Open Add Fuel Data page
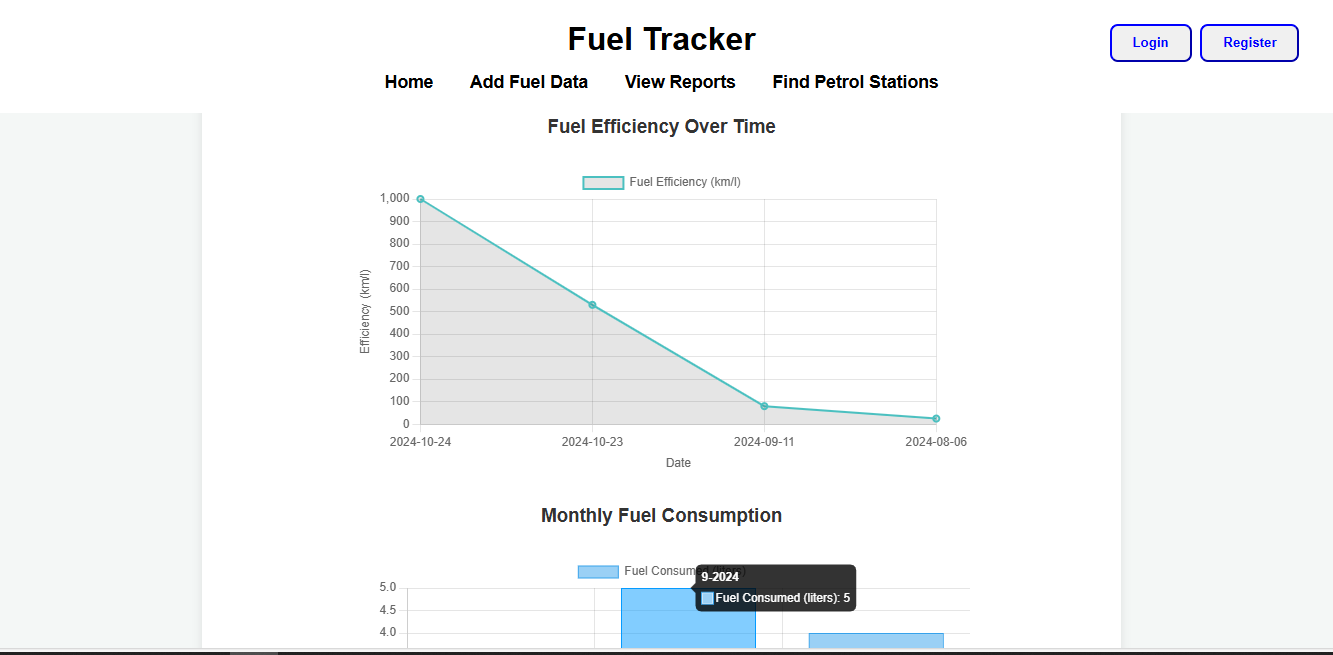 tap(529, 82)
